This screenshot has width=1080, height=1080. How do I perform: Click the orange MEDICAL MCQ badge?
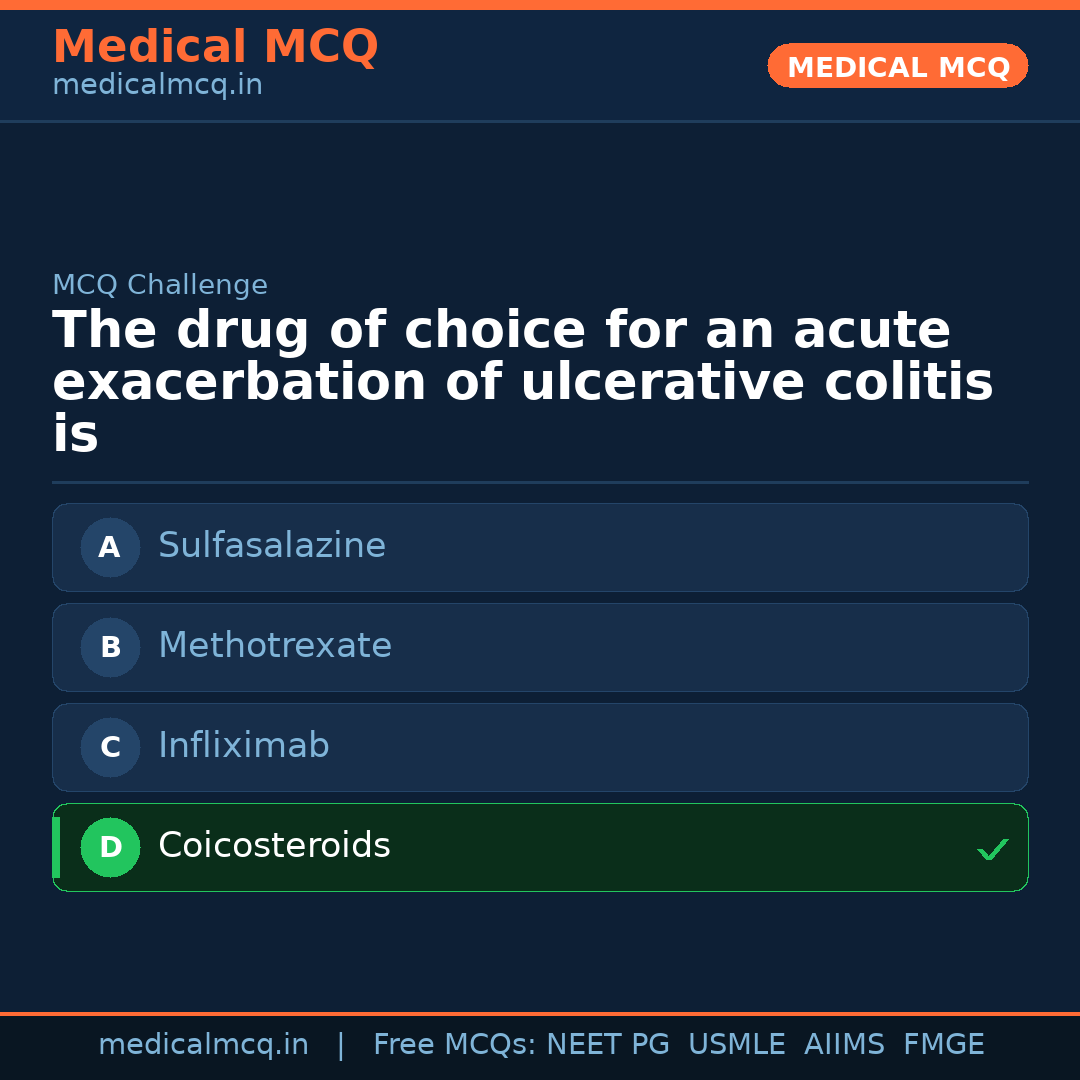point(897,66)
